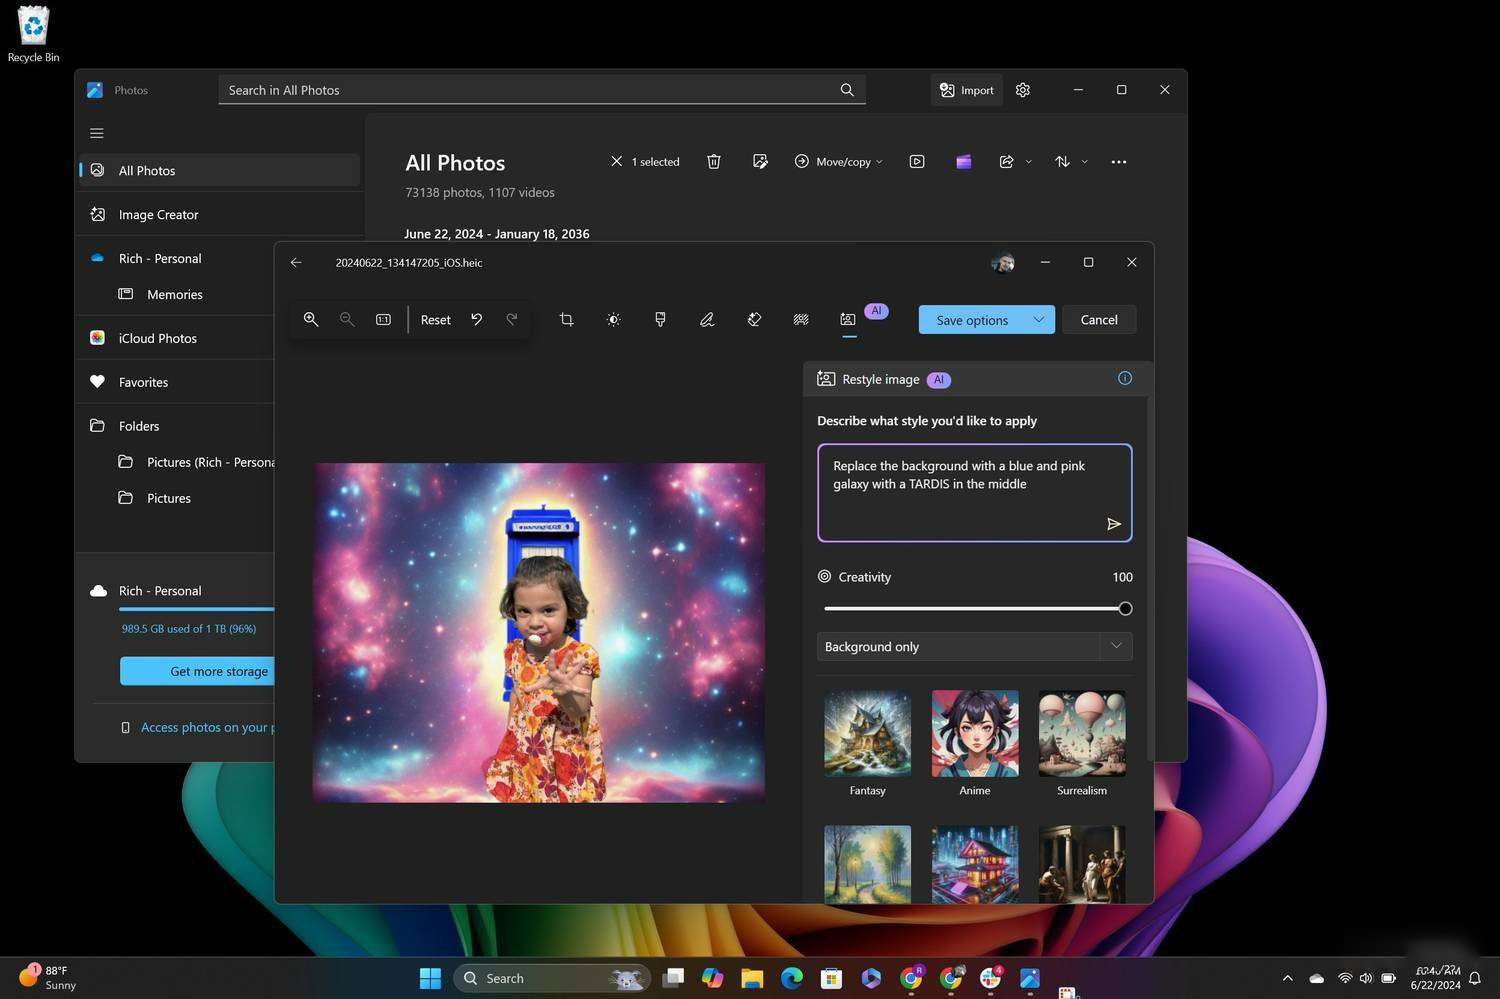Show Restyle image info

1125,378
